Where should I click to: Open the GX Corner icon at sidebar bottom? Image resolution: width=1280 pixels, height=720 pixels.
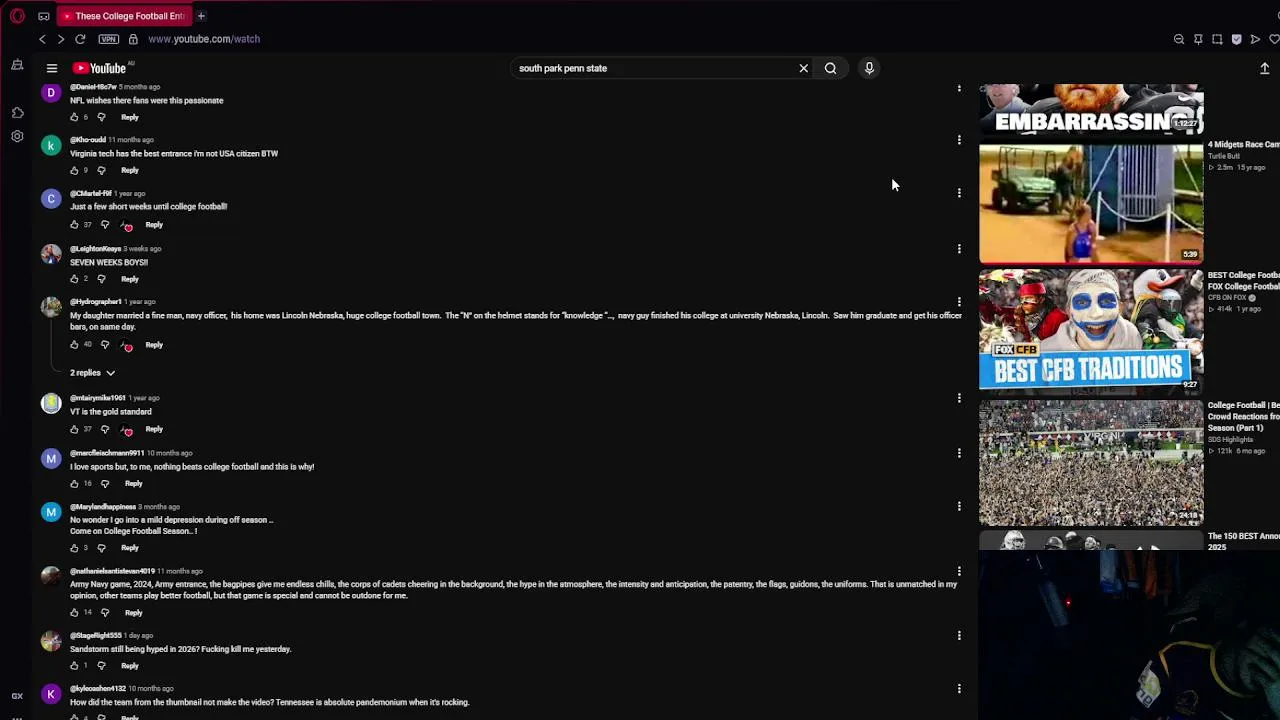17,696
